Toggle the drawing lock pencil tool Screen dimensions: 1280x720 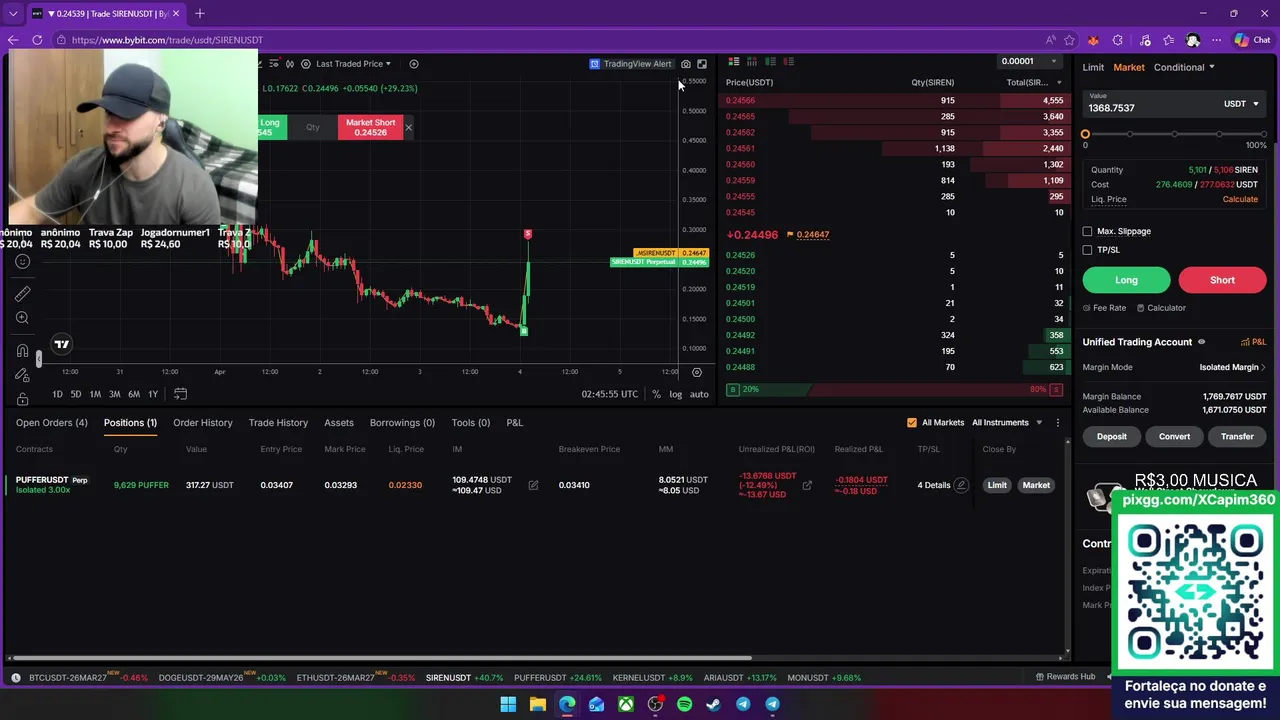[x=22, y=375]
